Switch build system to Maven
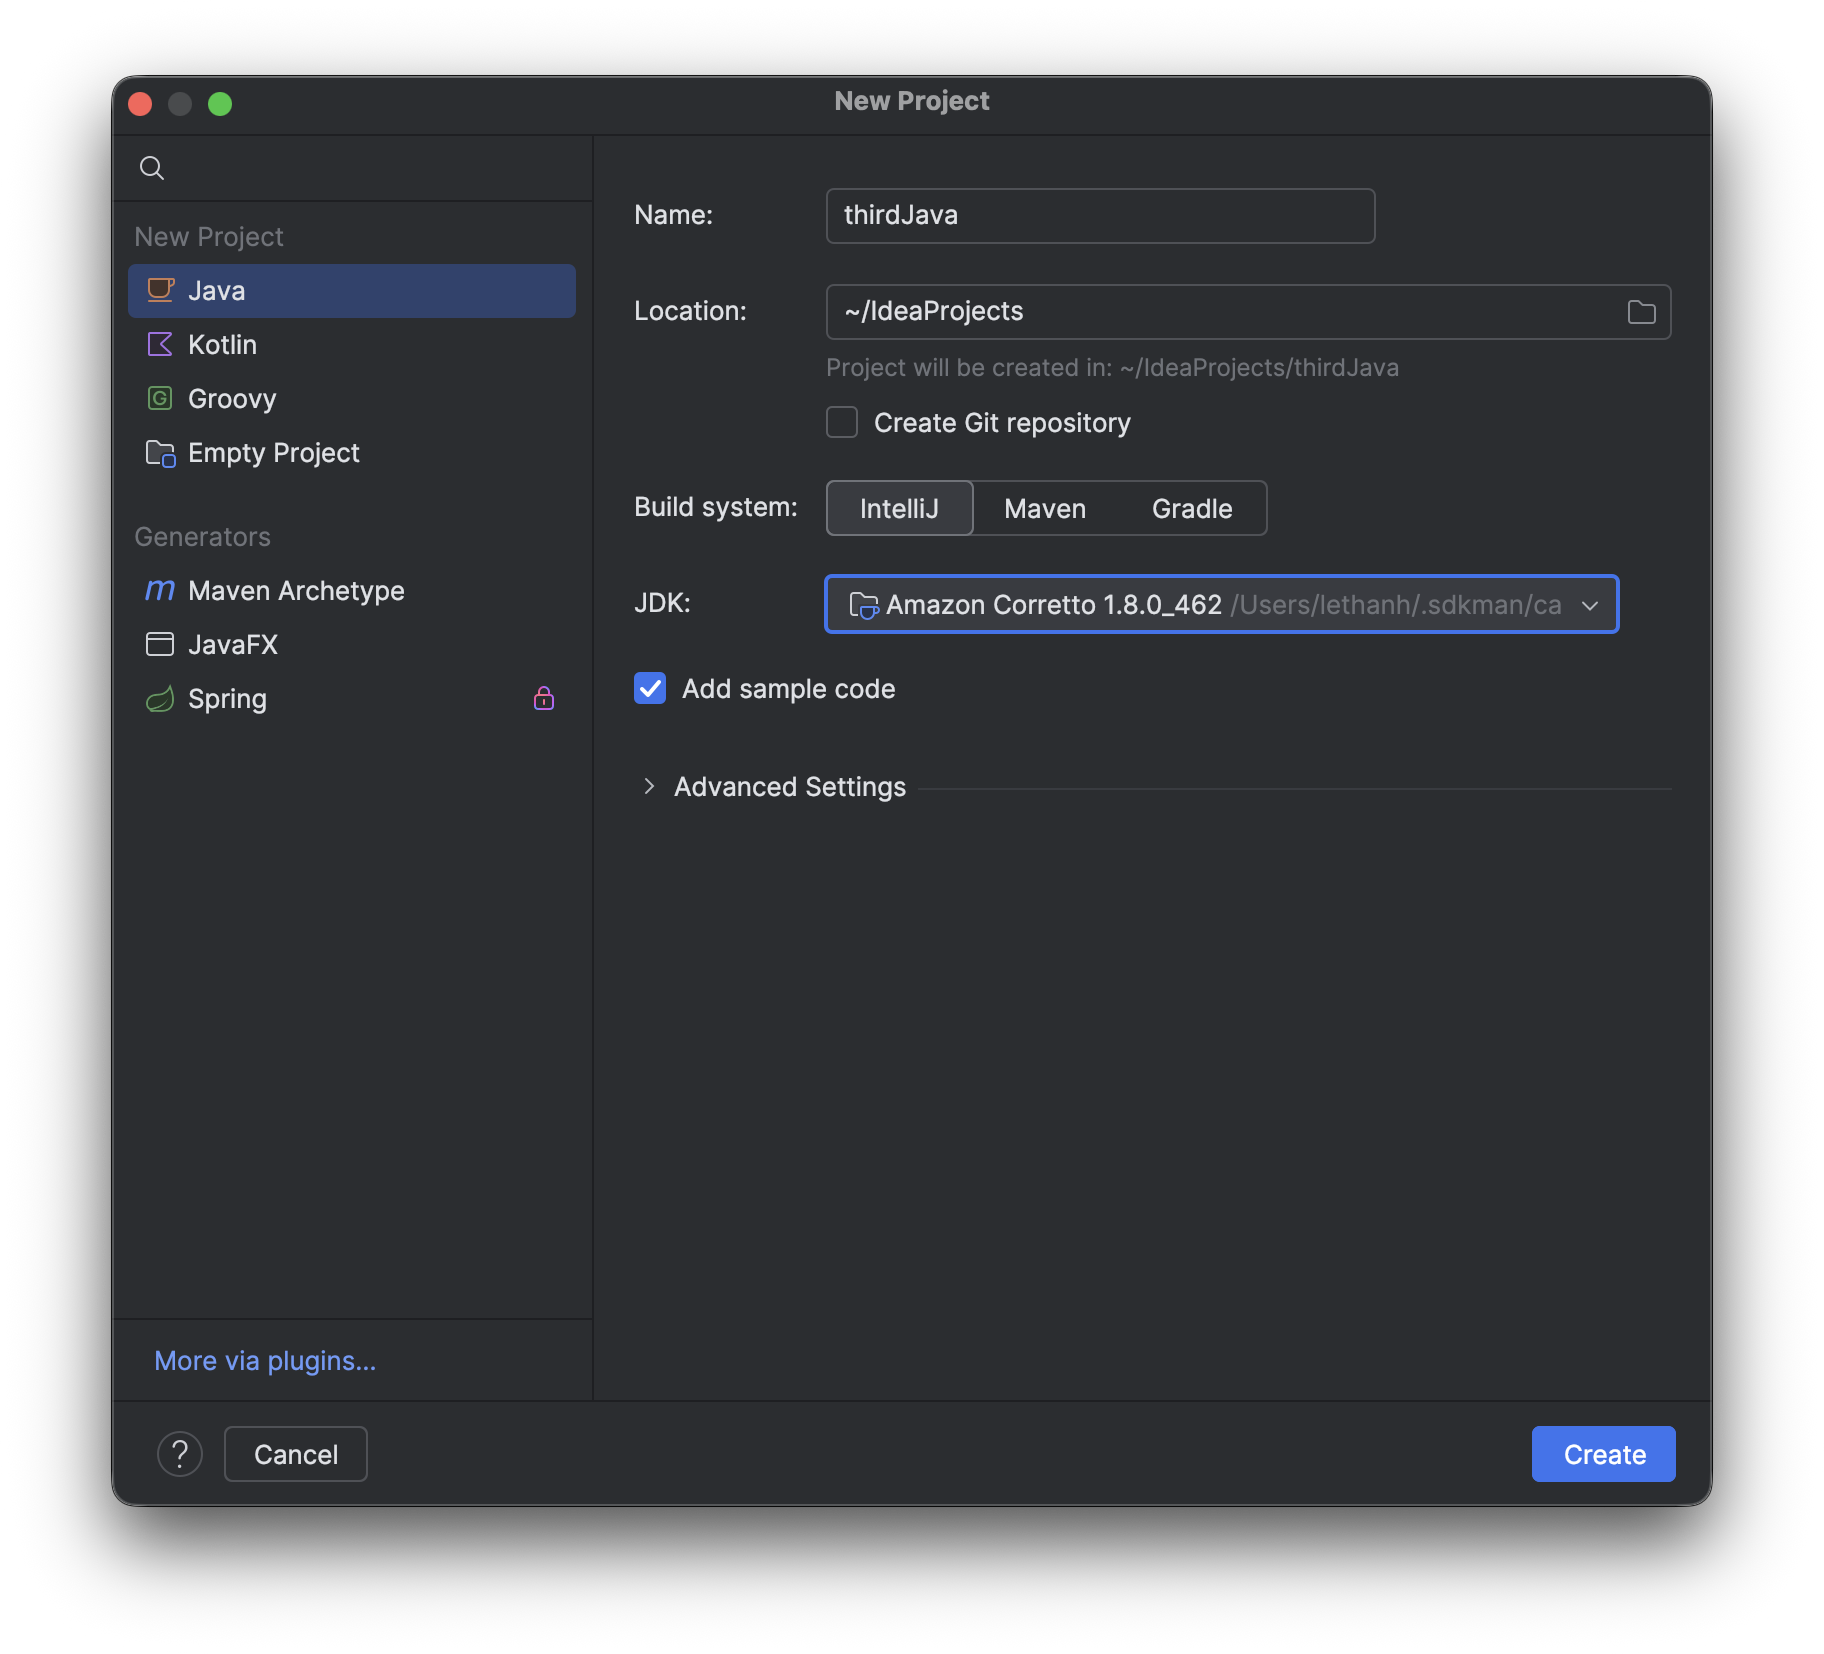The width and height of the screenshot is (1824, 1654). click(x=1044, y=509)
